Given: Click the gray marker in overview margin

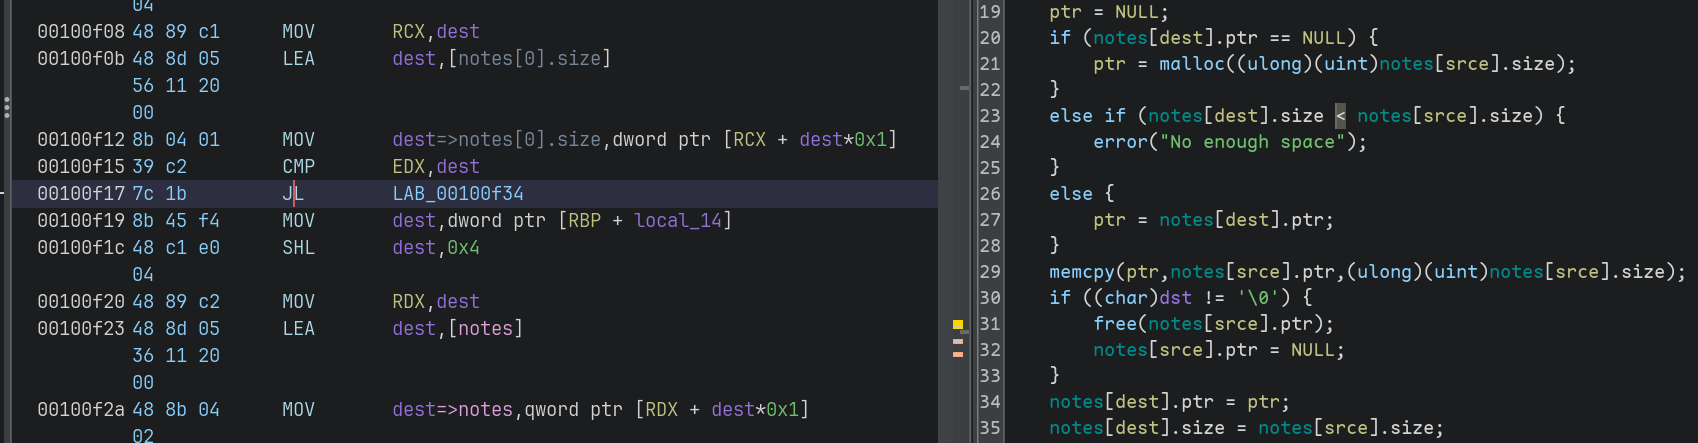Looking at the screenshot, I should tap(964, 88).
